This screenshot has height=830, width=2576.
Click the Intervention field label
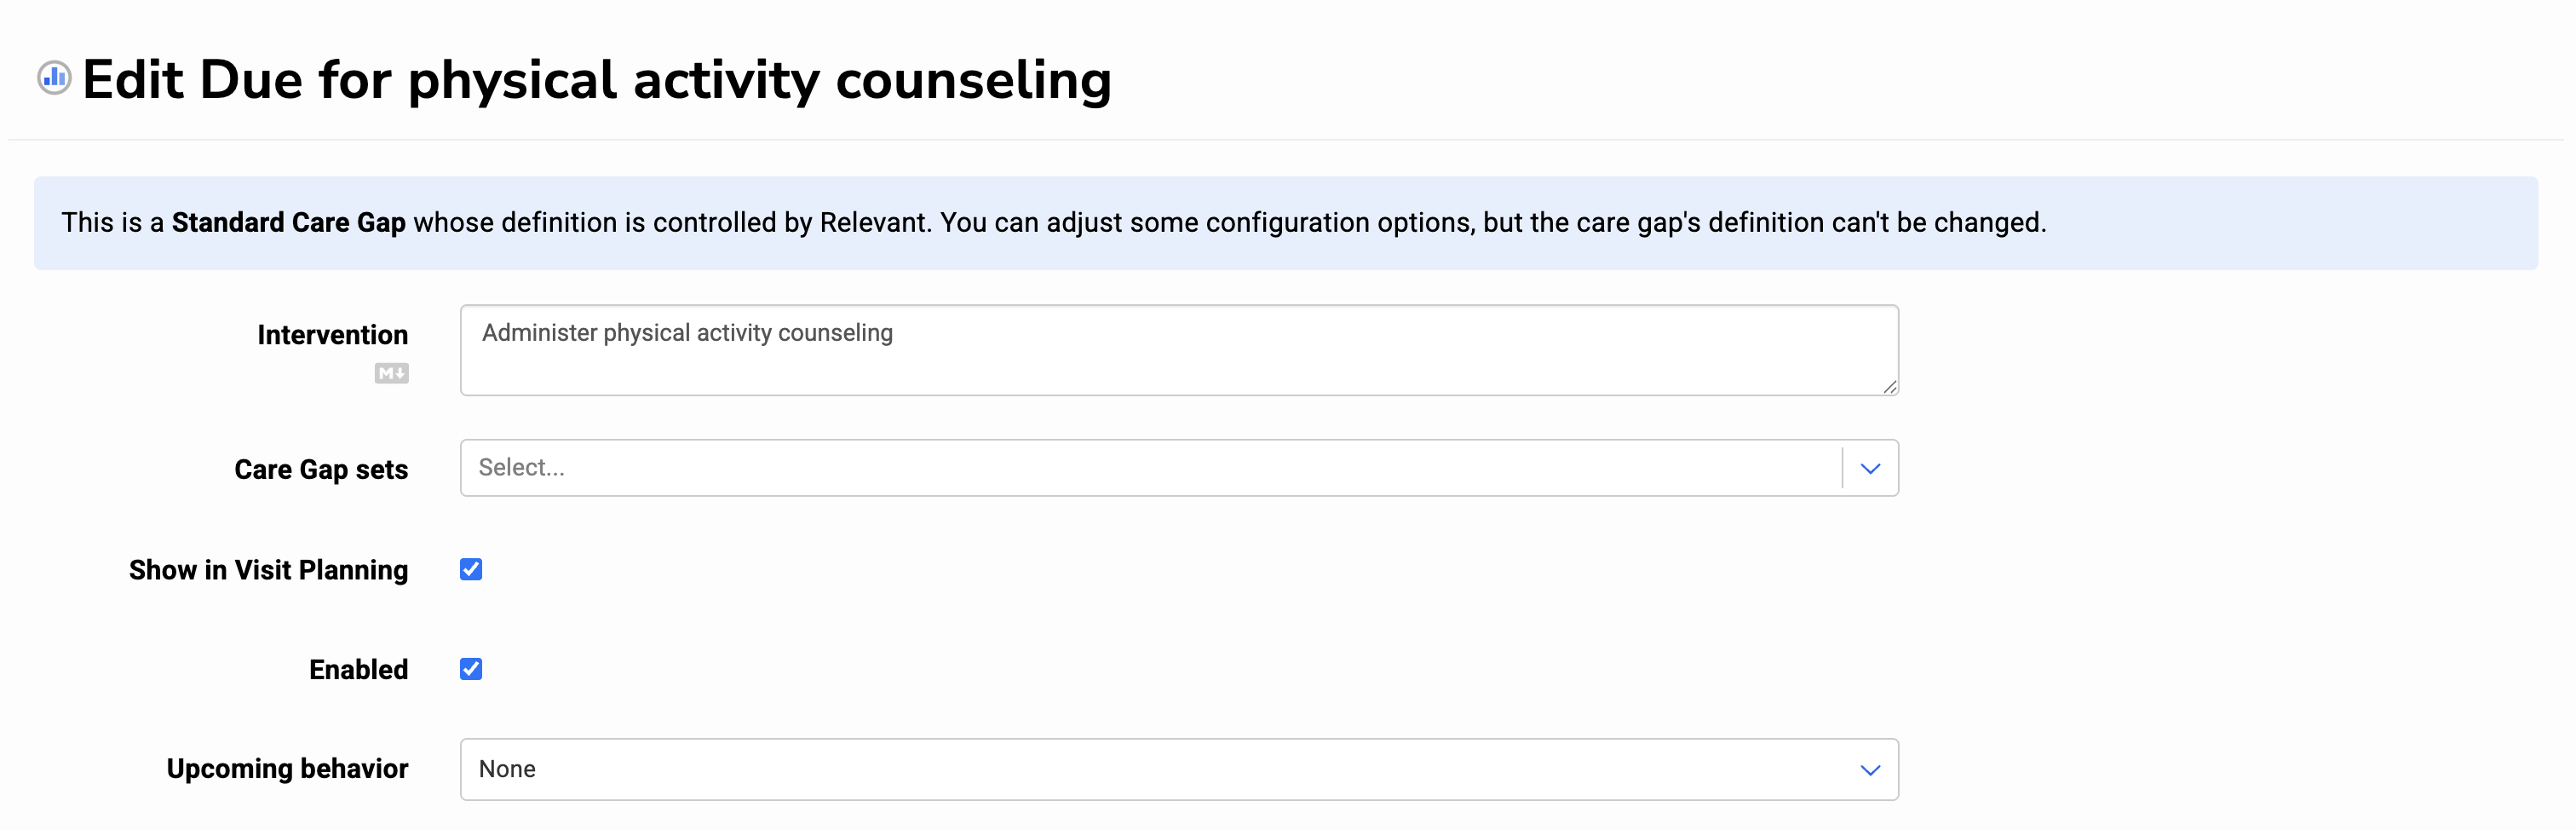(x=332, y=335)
